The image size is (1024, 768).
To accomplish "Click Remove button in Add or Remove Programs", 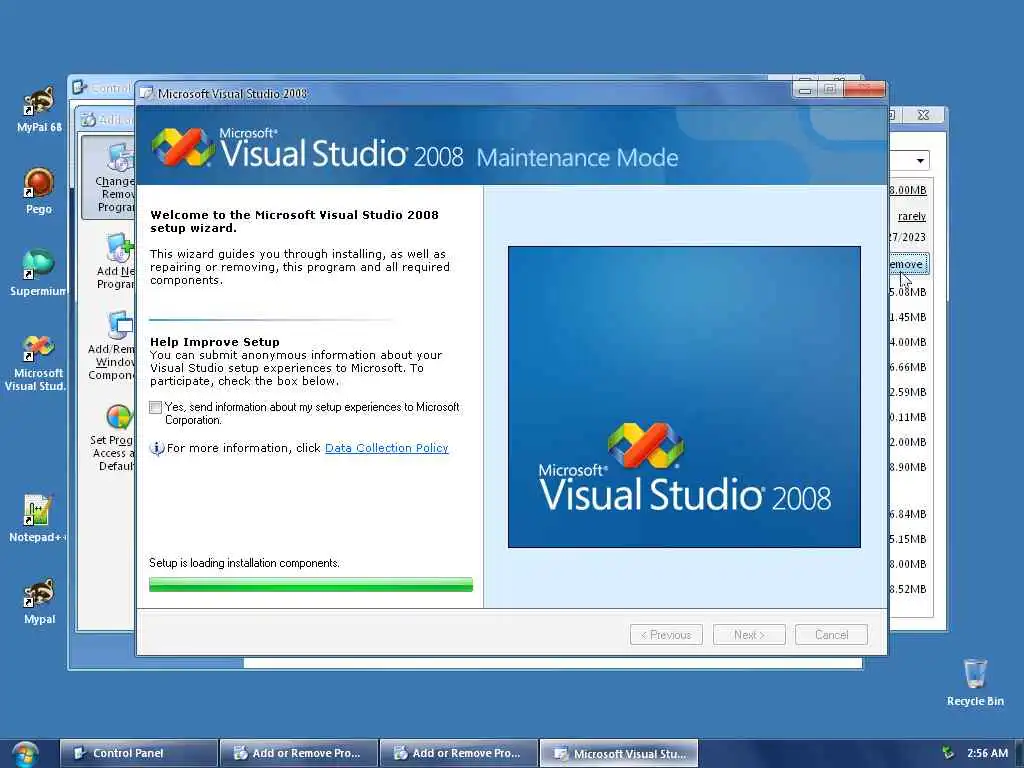I will tap(908, 264).
